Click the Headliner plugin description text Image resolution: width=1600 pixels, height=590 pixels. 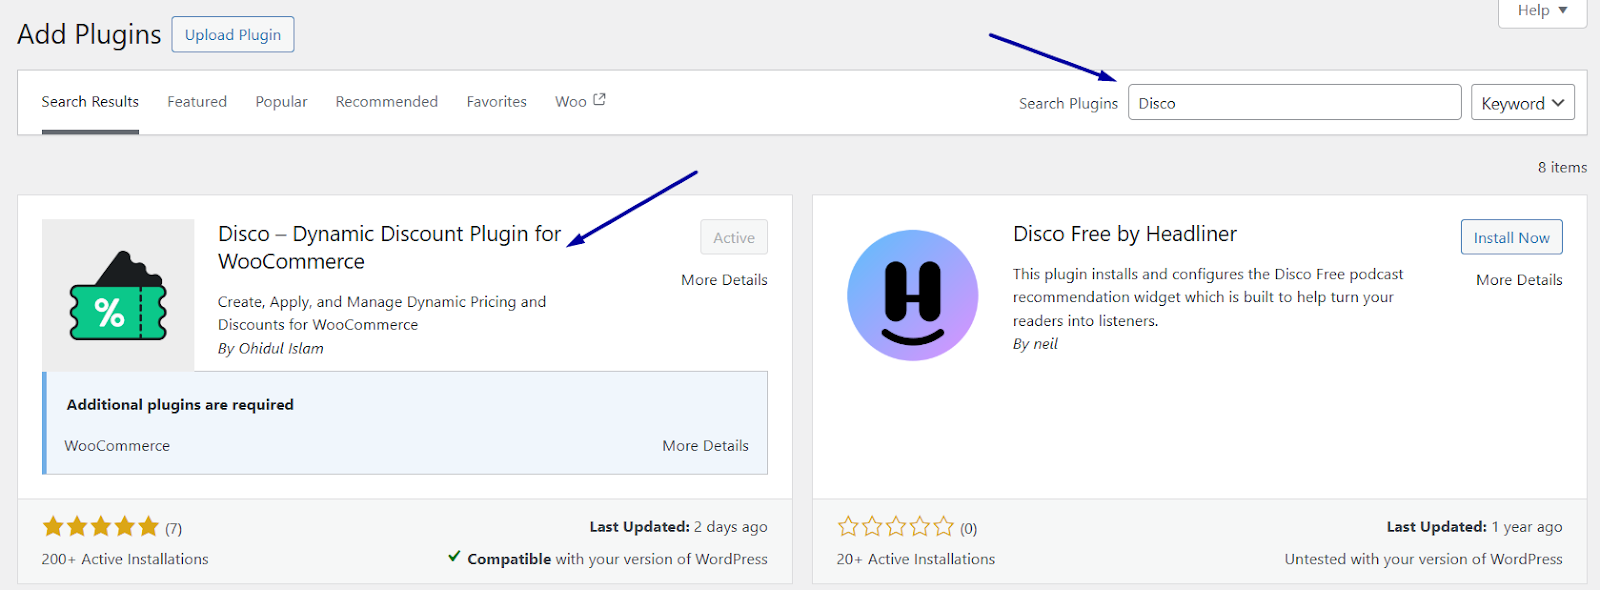[1208, 297]
